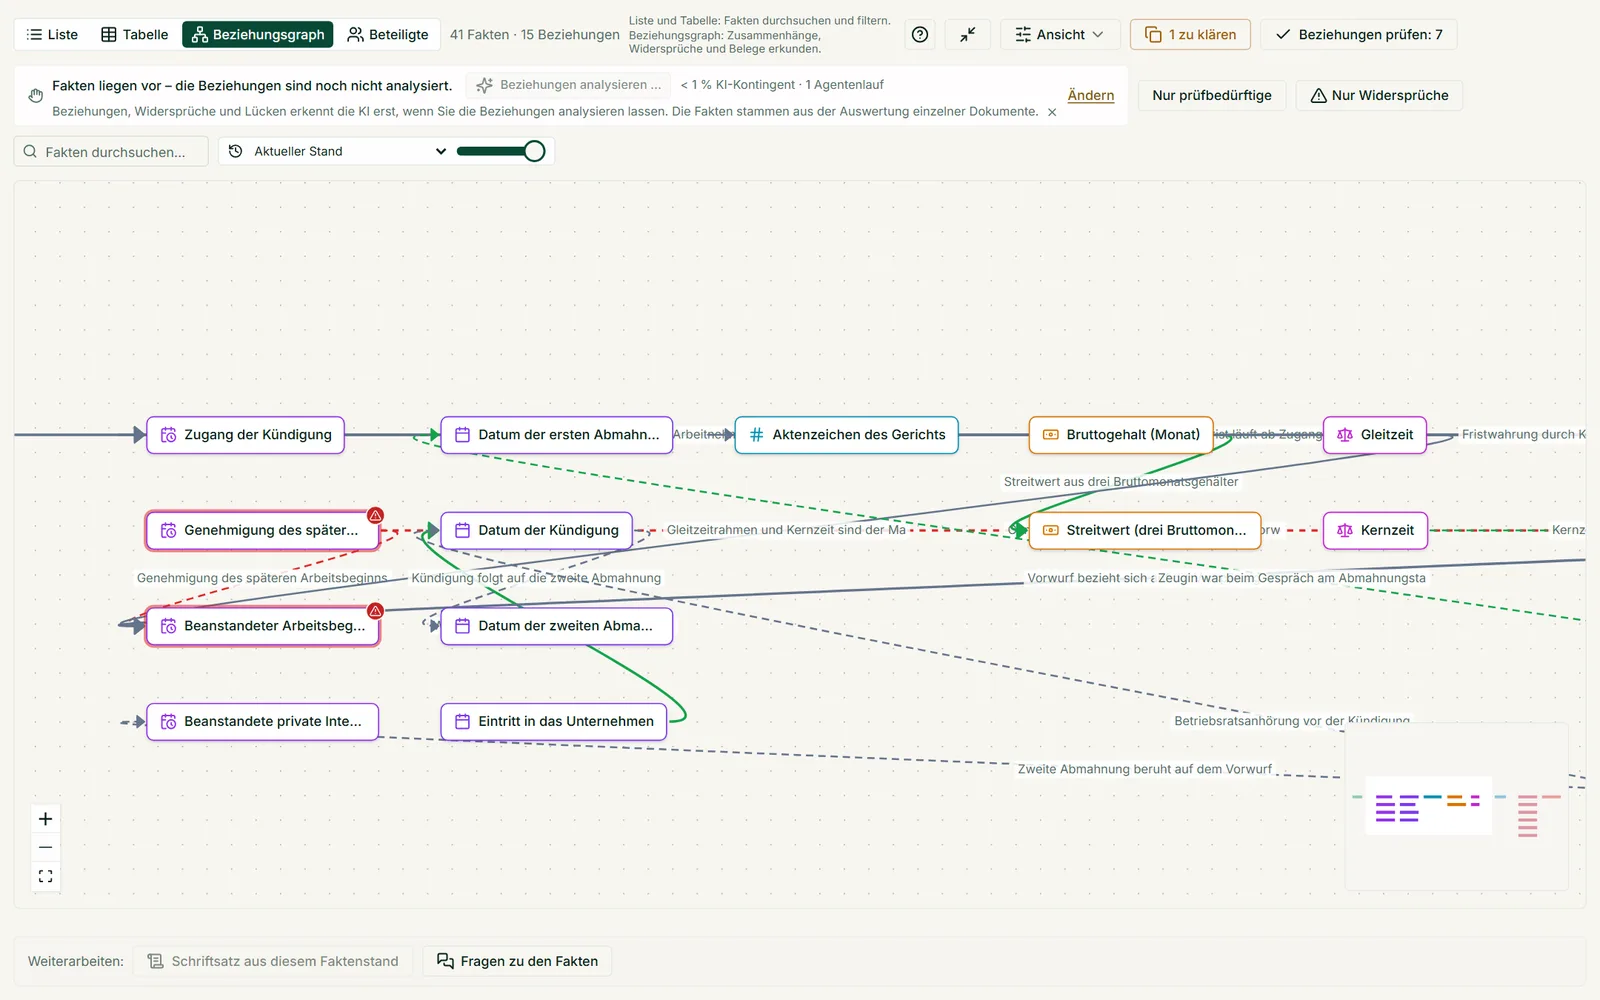
Task: Click the Ändern link
Action: pyautogui.click(x=1091, y=96)
